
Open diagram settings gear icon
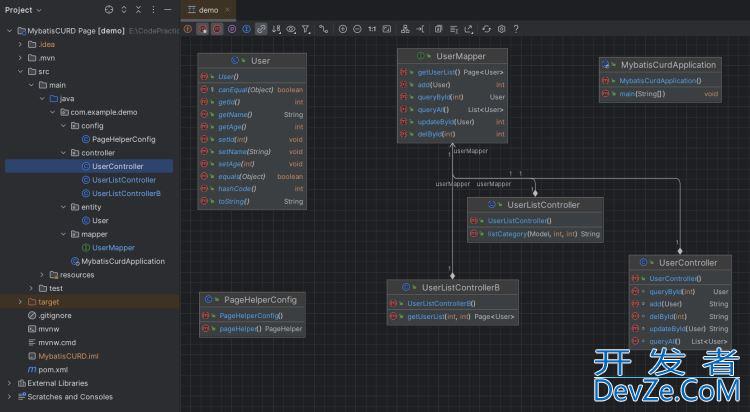[502, 29]
